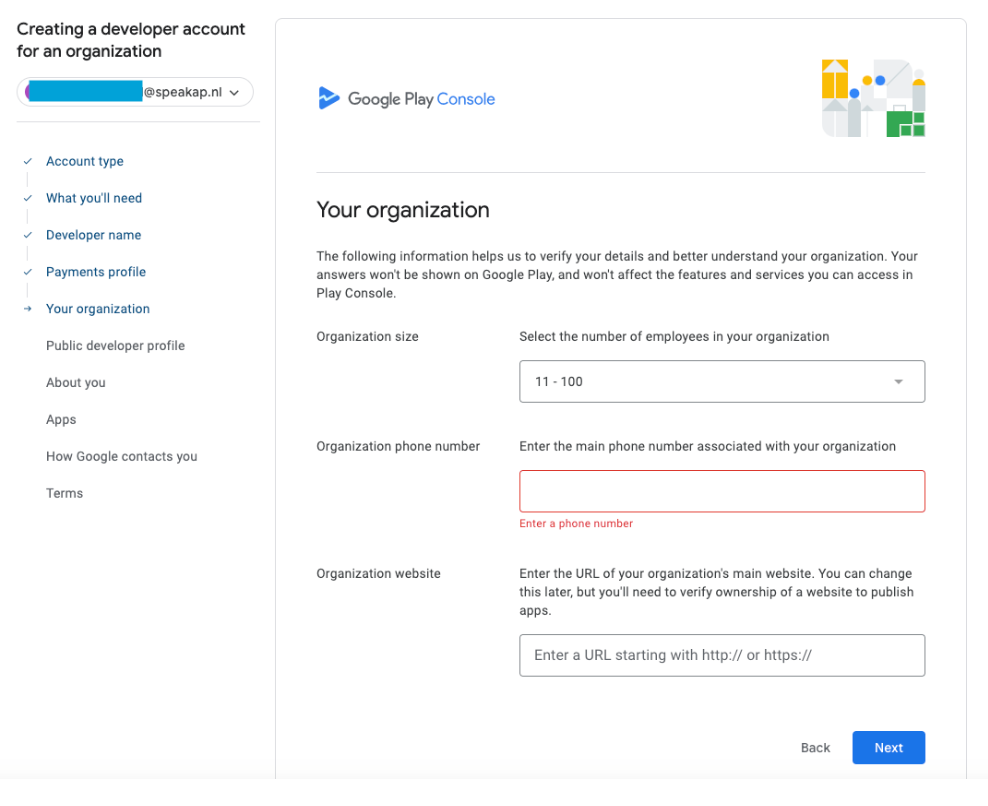Click the 'Organization website' label
Image resolution: width=988 pixels, height=806 pixels.
click(379, 573)
